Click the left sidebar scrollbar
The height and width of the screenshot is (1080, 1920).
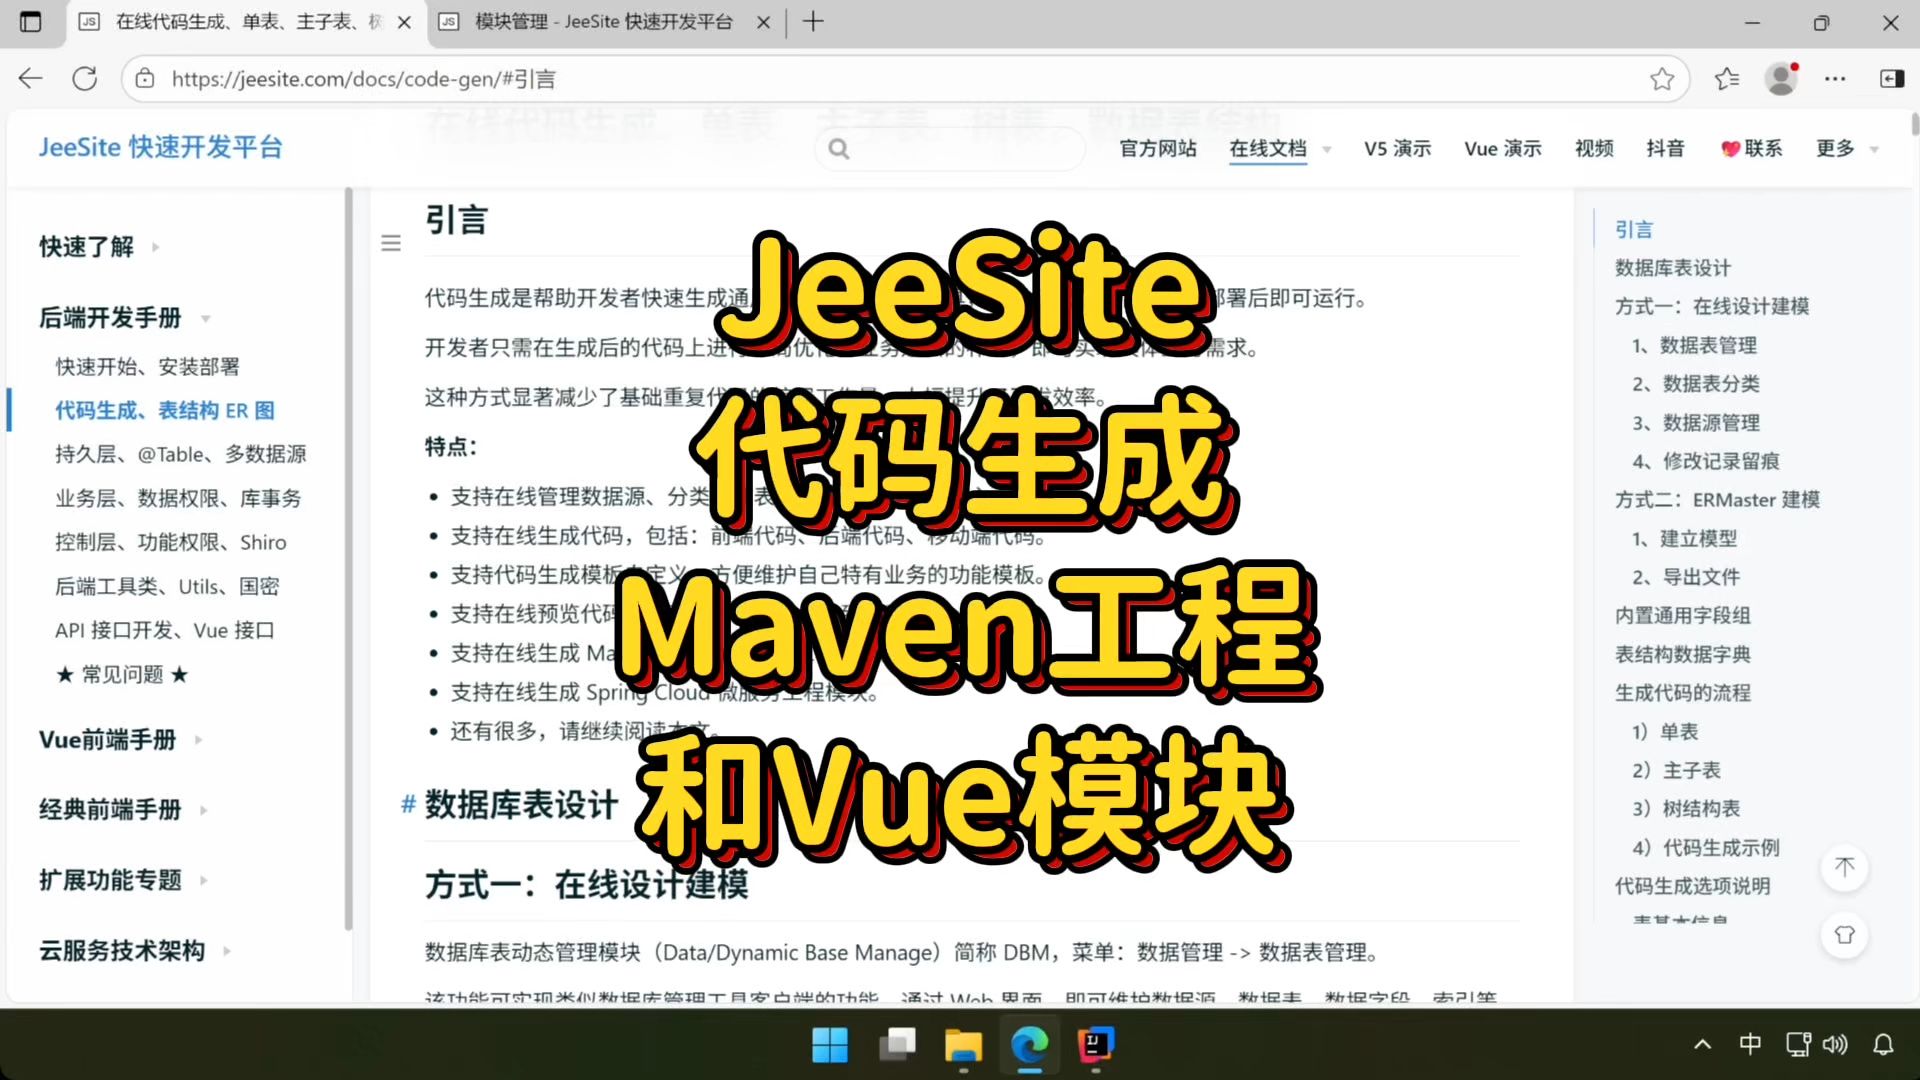coord(348,558)
